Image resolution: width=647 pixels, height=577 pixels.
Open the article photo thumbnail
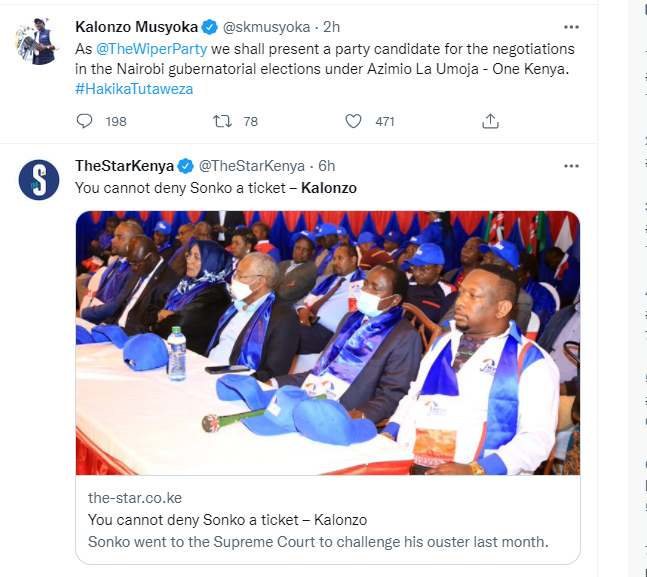328,342
